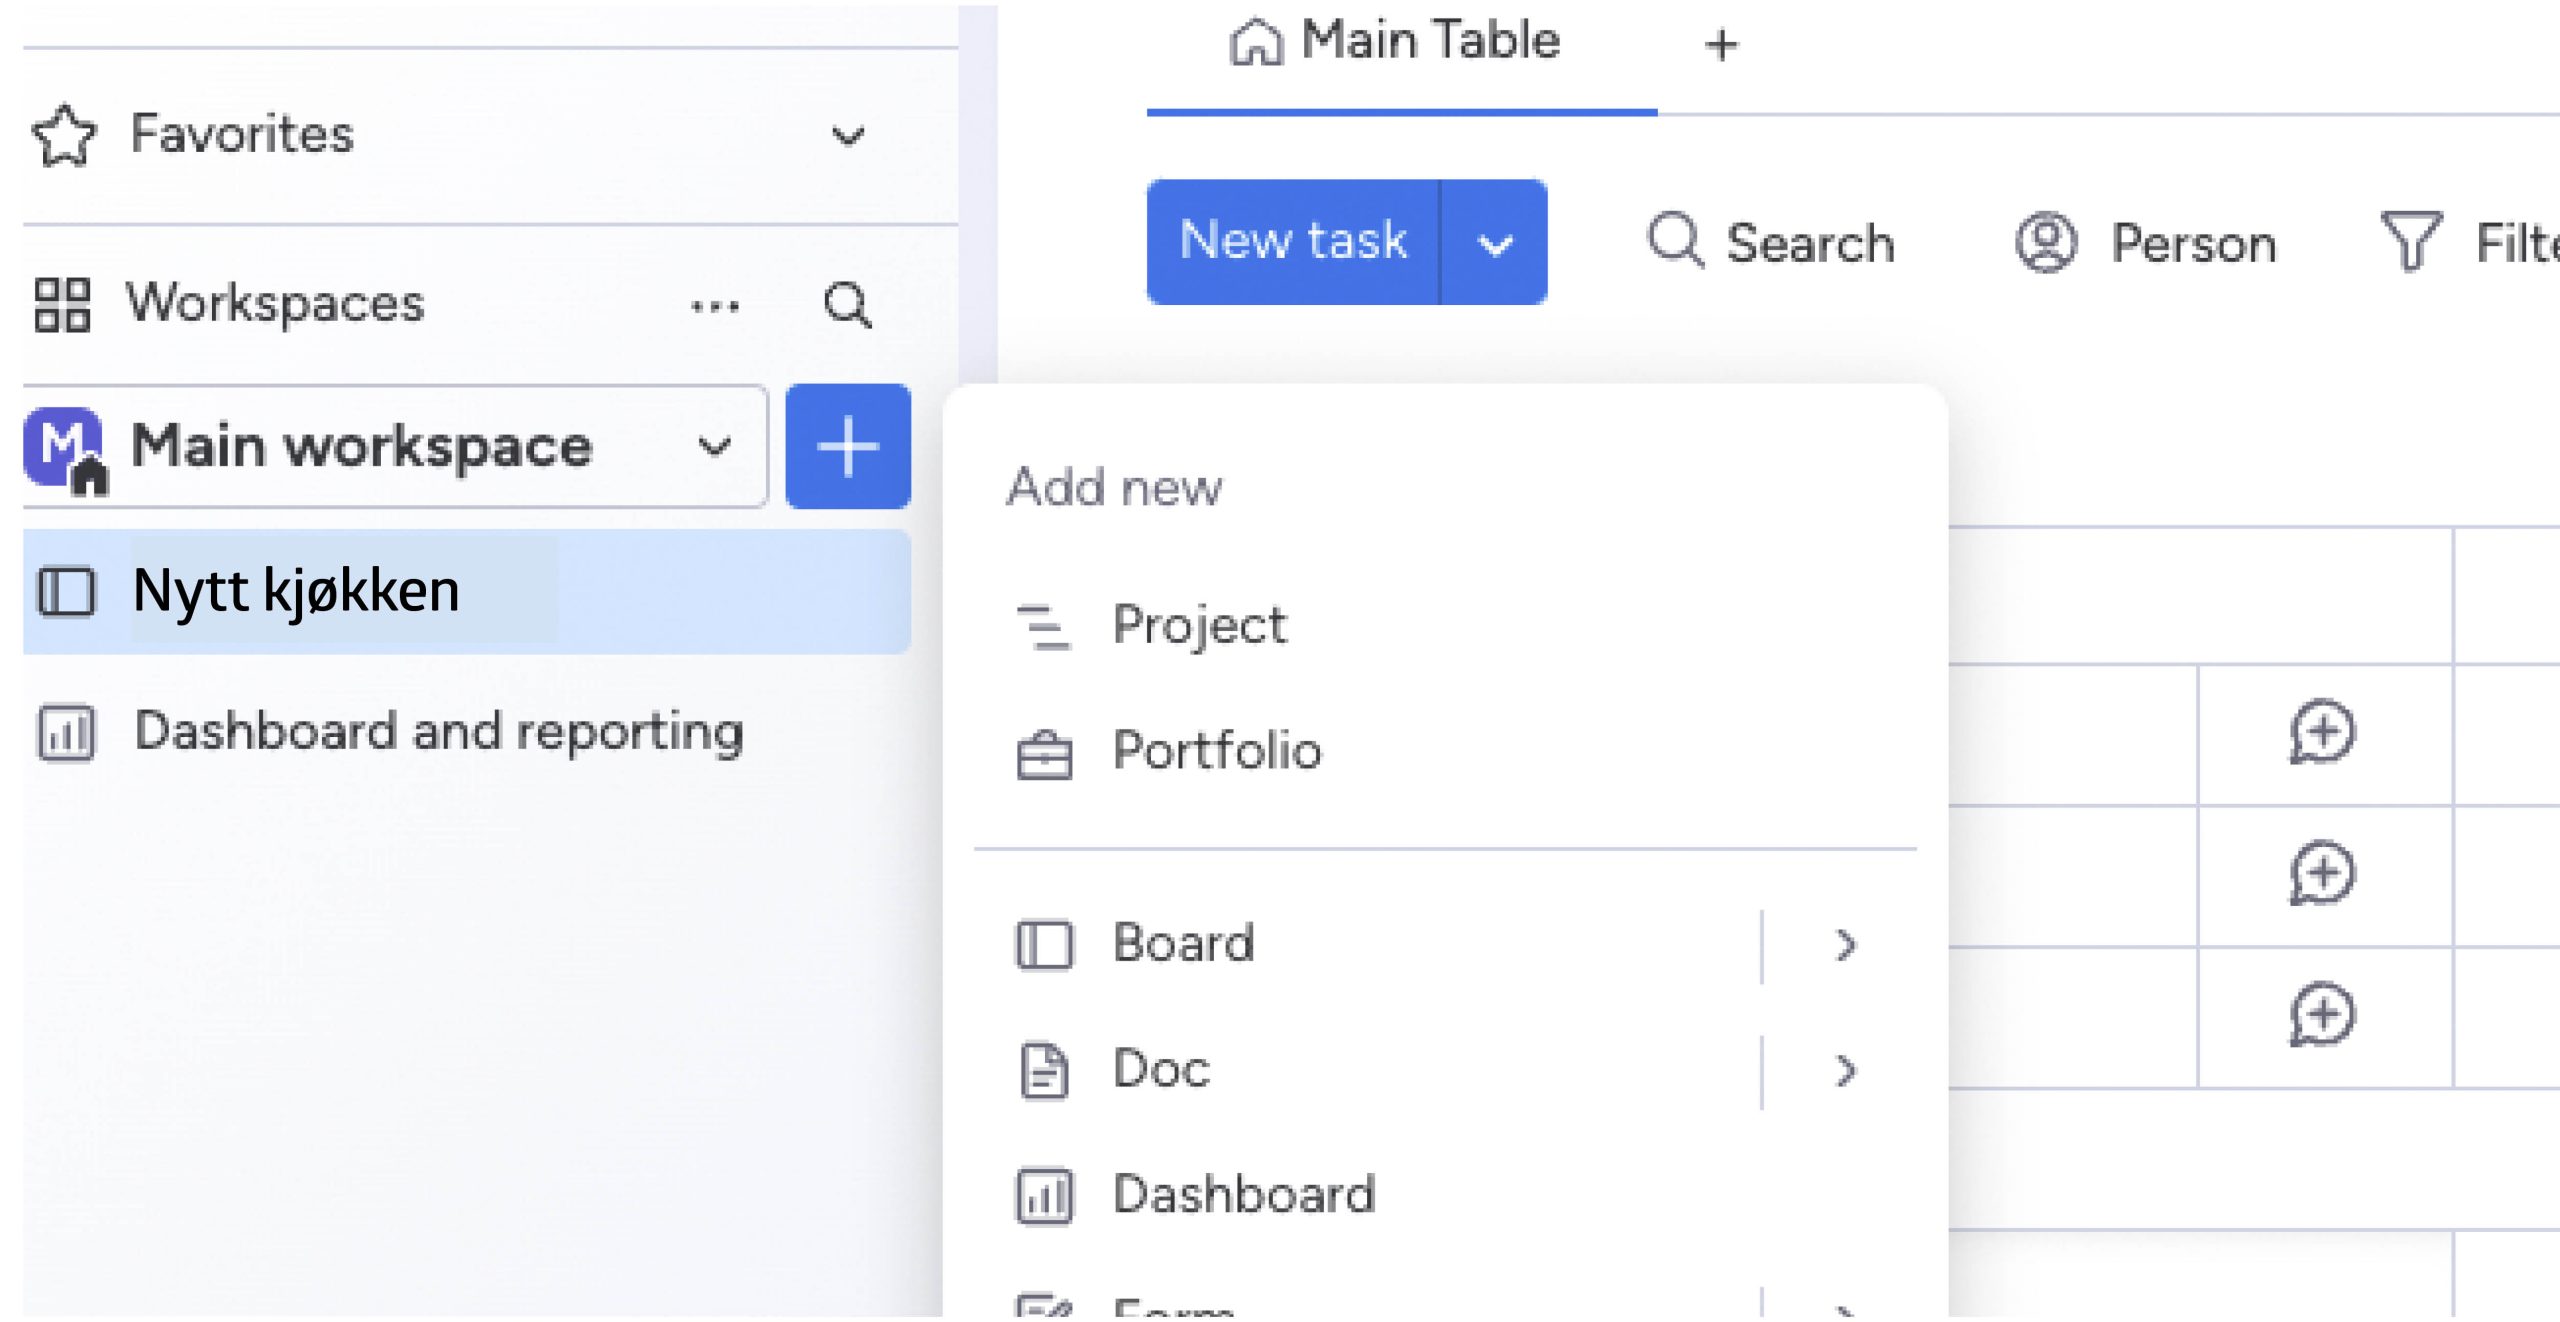
Task: Click the Workspaces search magnifier icon
Action: [847, 304]
